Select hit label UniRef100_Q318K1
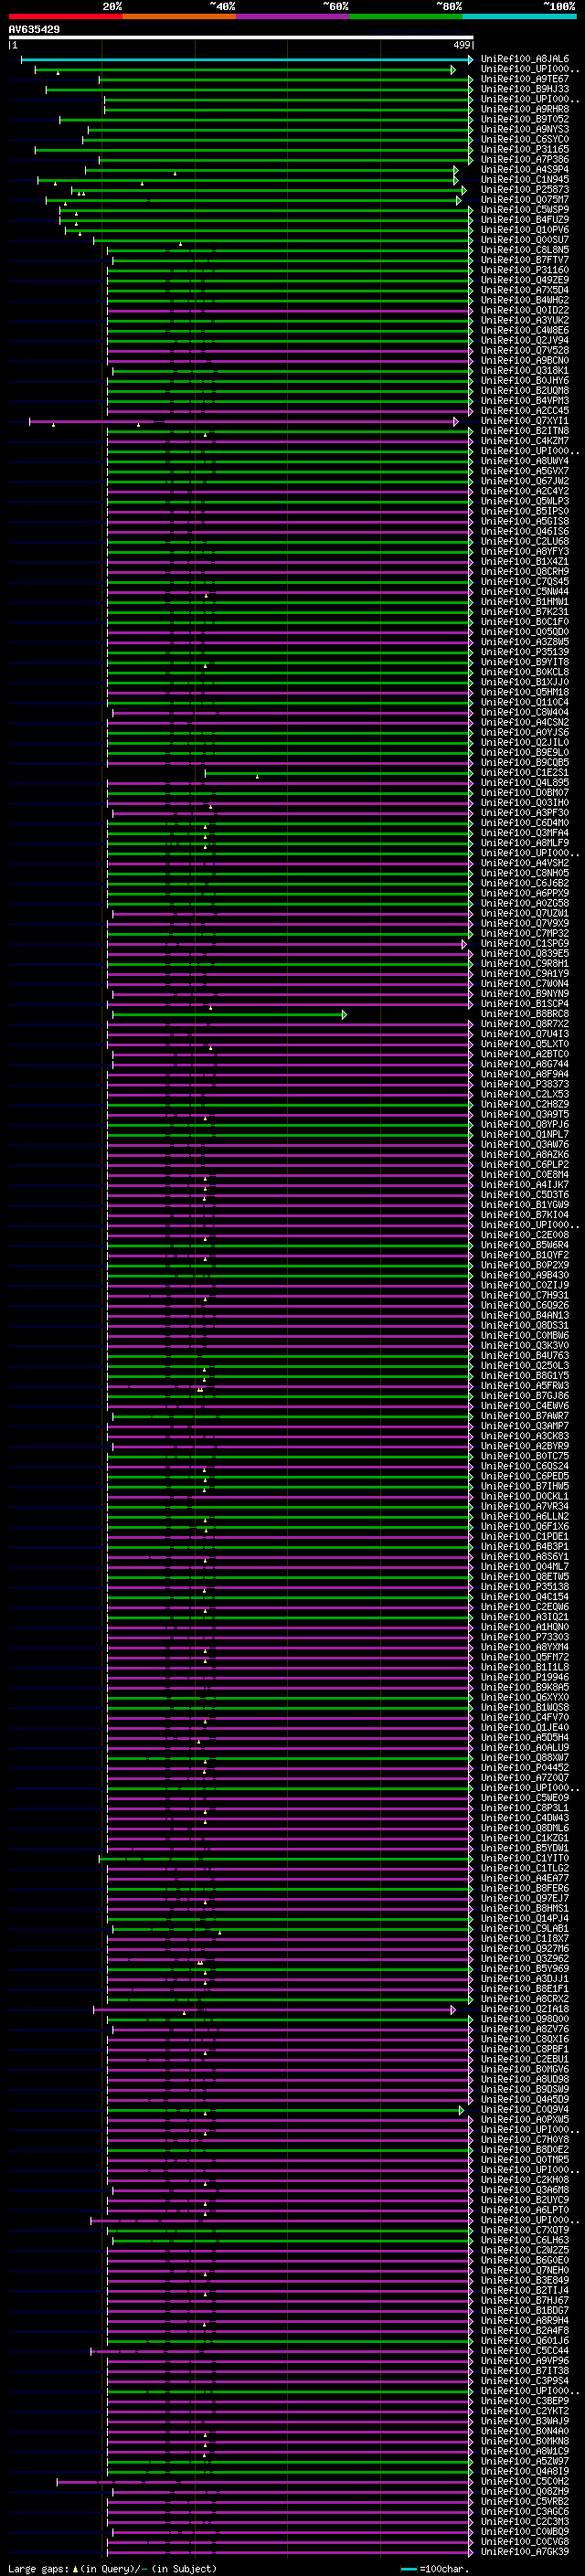 point(525,370)
